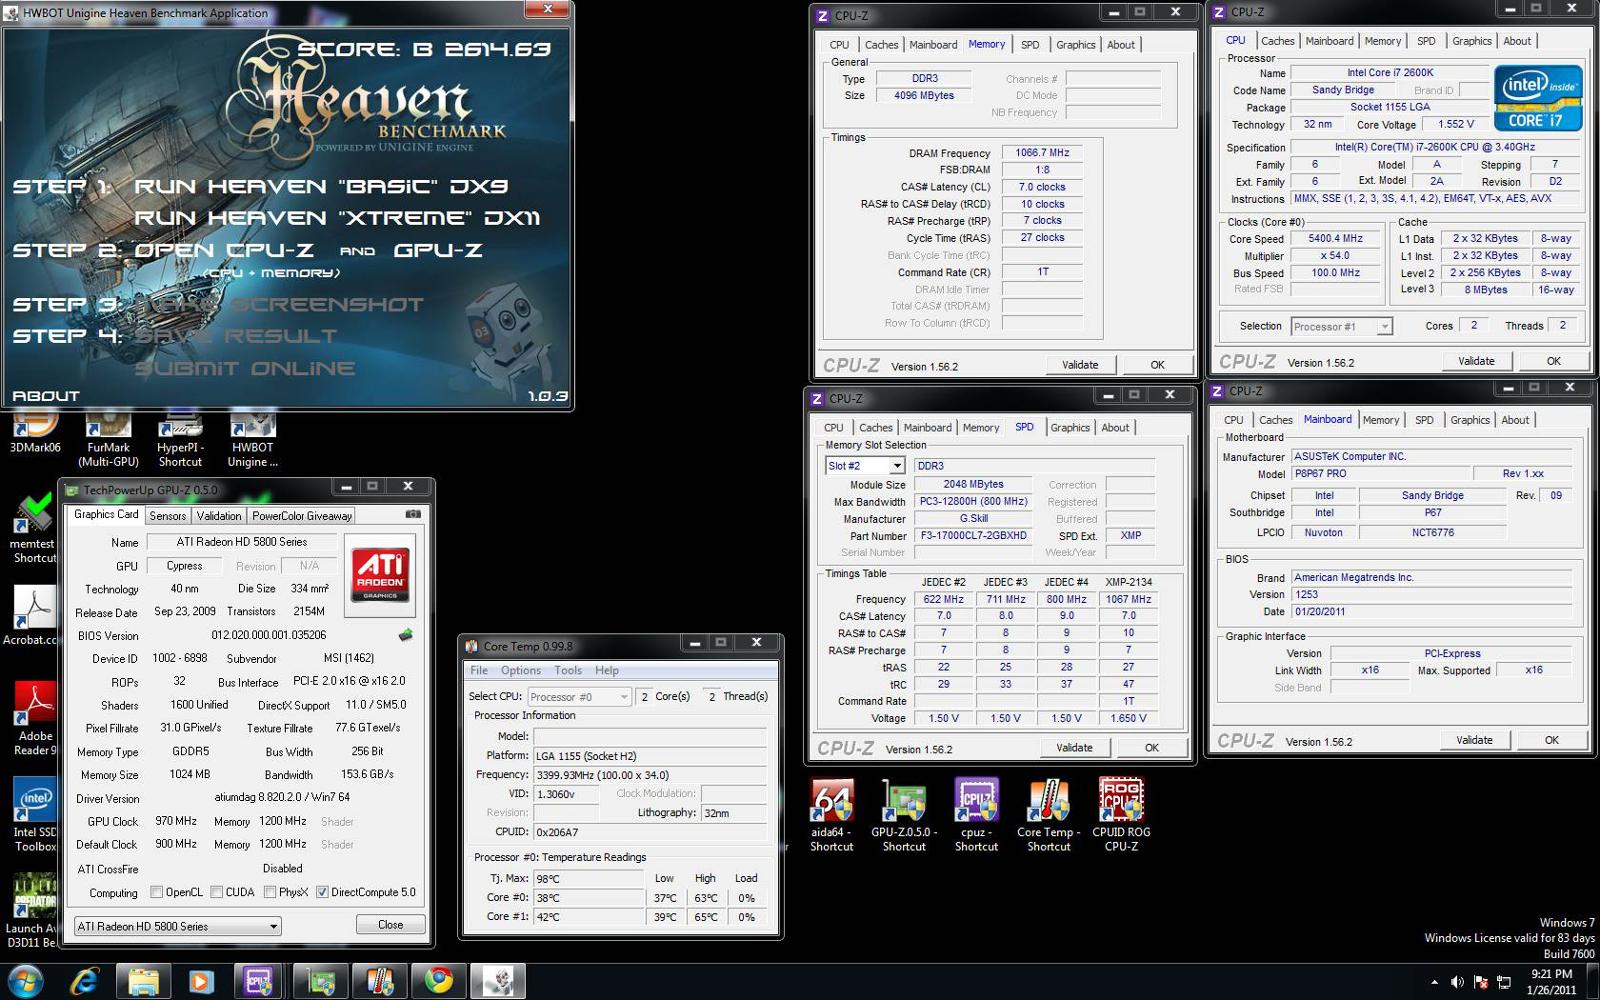This screenshot has width=1600, height=1000.
Task: Uncheck DirectCompute 5.0 in GPU-Z
Action: (322, 892)
